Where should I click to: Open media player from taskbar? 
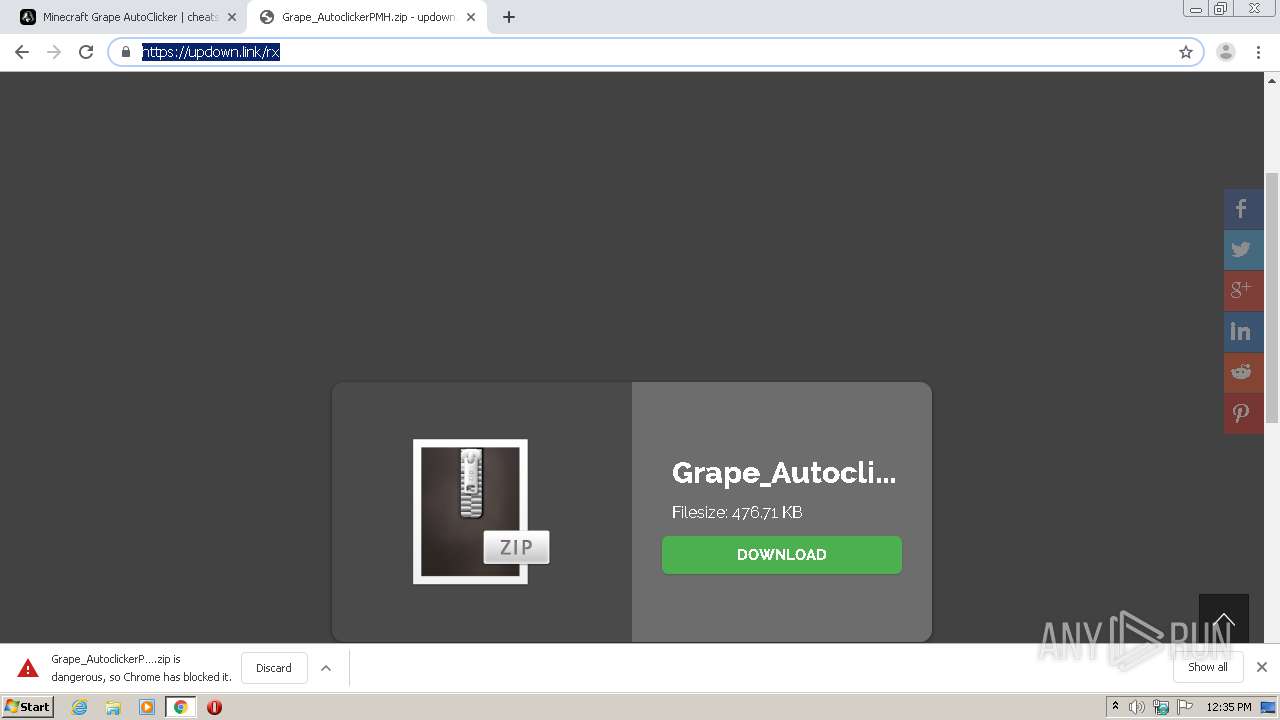tap(147, 707)
